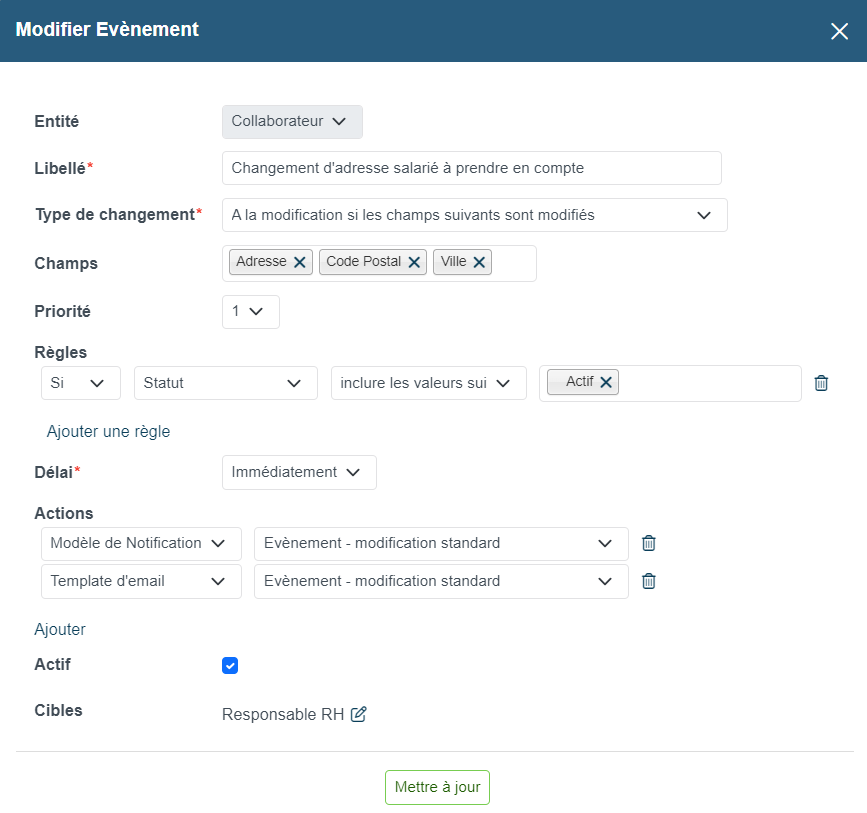Remove the Actif value from the rule
The width and height of the screenshot is (867, 813).
coord(606,382)
